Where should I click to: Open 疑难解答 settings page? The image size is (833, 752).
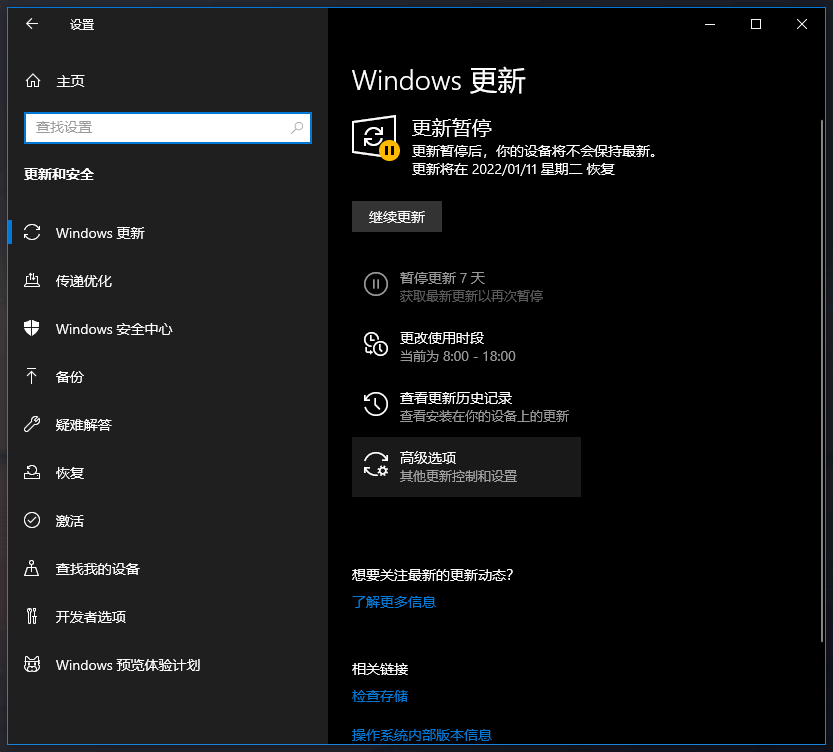coord(167,424)
